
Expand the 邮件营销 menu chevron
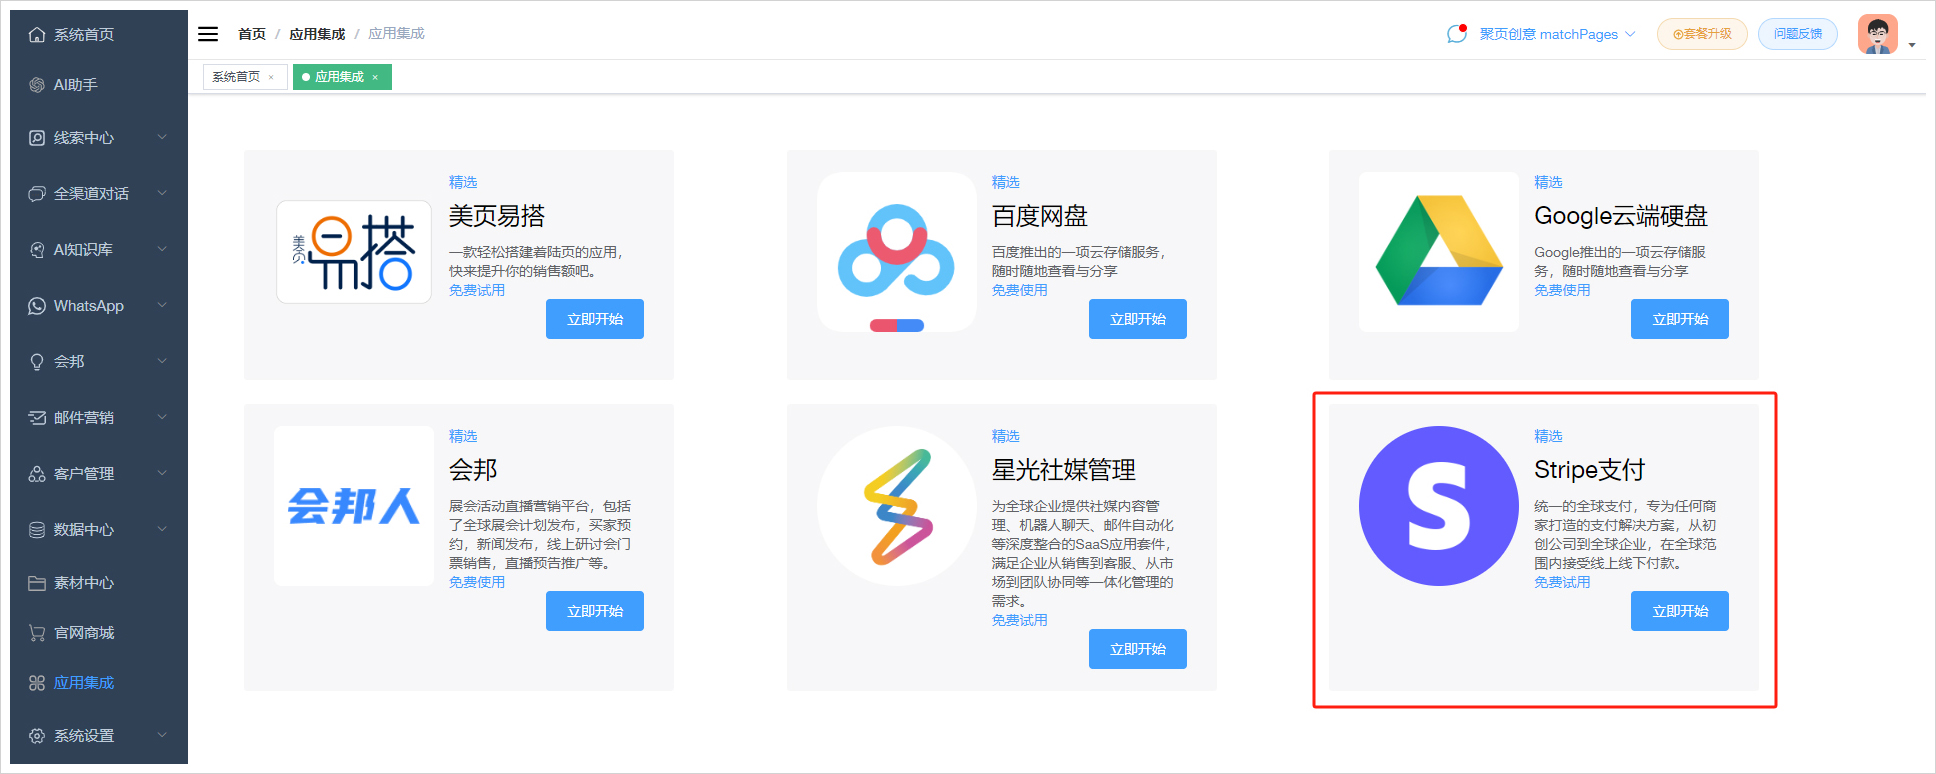point(162,417)
